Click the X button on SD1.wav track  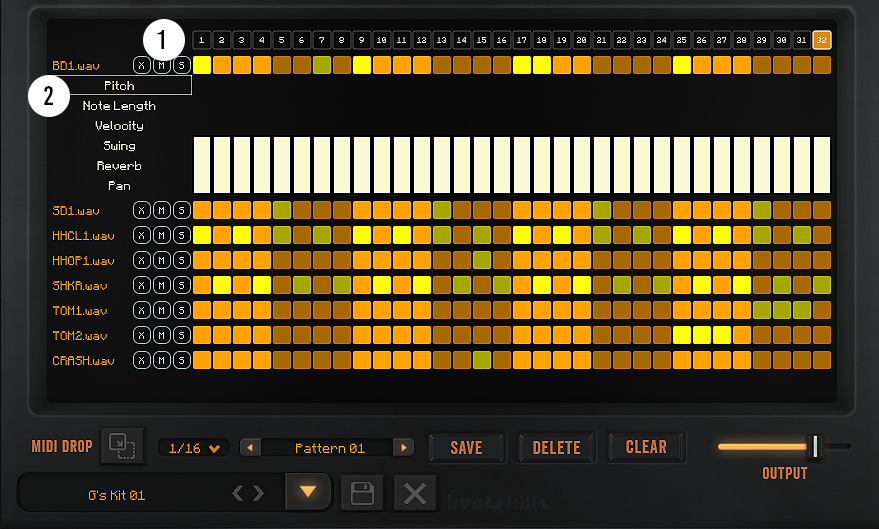[141, 210]
